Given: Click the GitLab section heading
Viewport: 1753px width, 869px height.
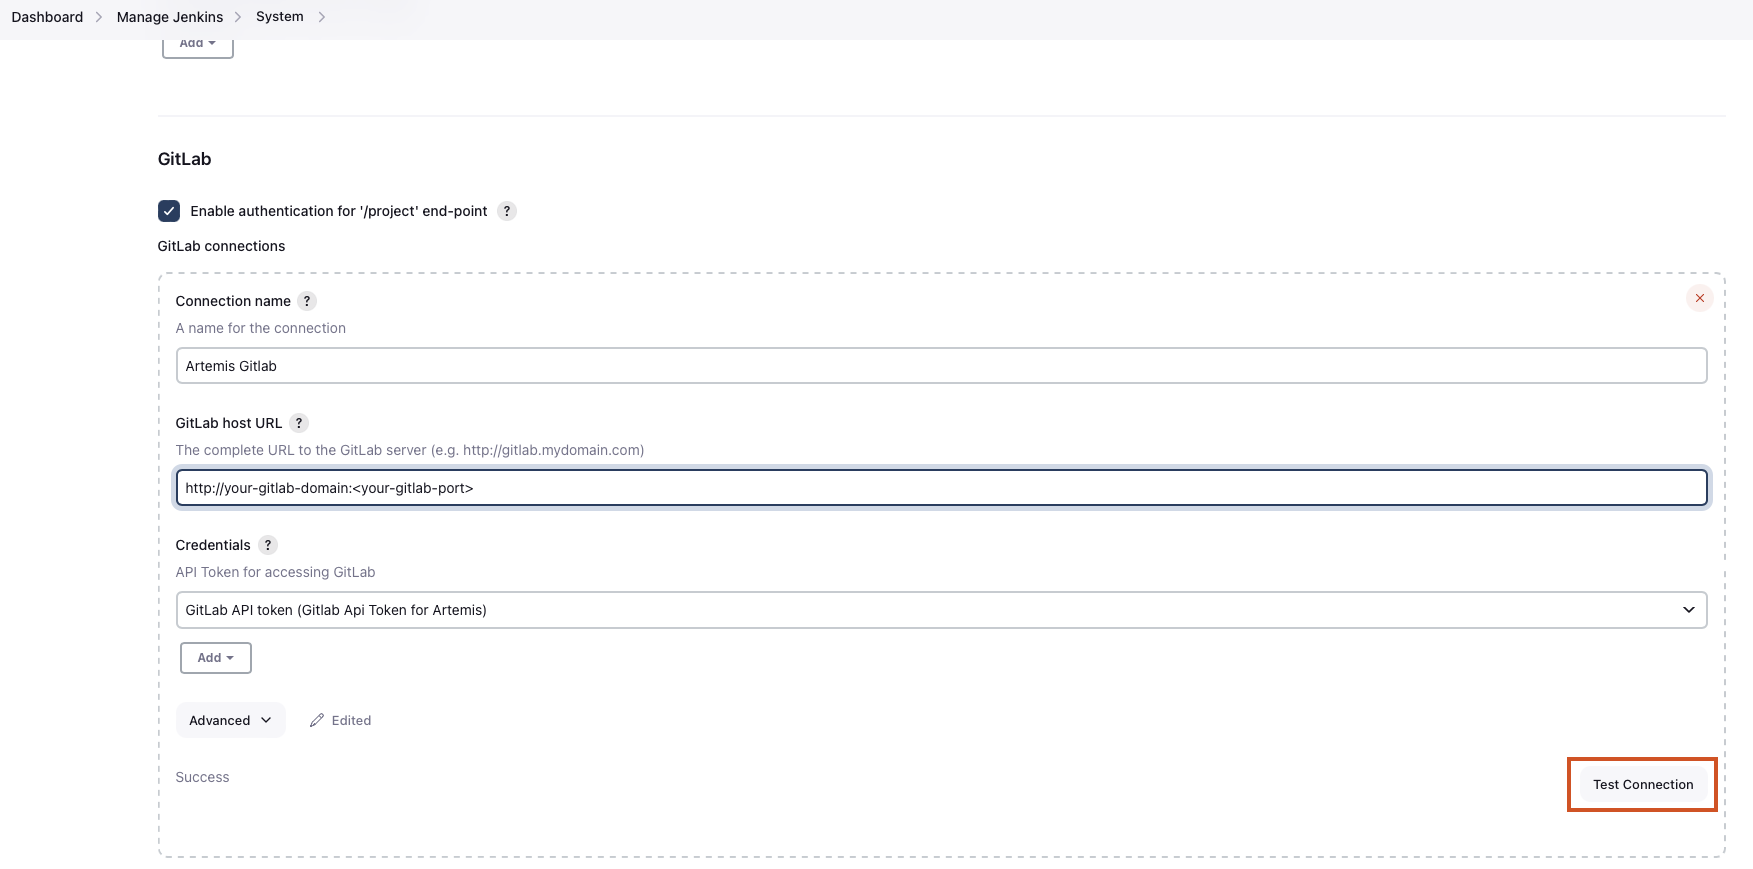Looking at the screenshot, I should click(184, 159).
